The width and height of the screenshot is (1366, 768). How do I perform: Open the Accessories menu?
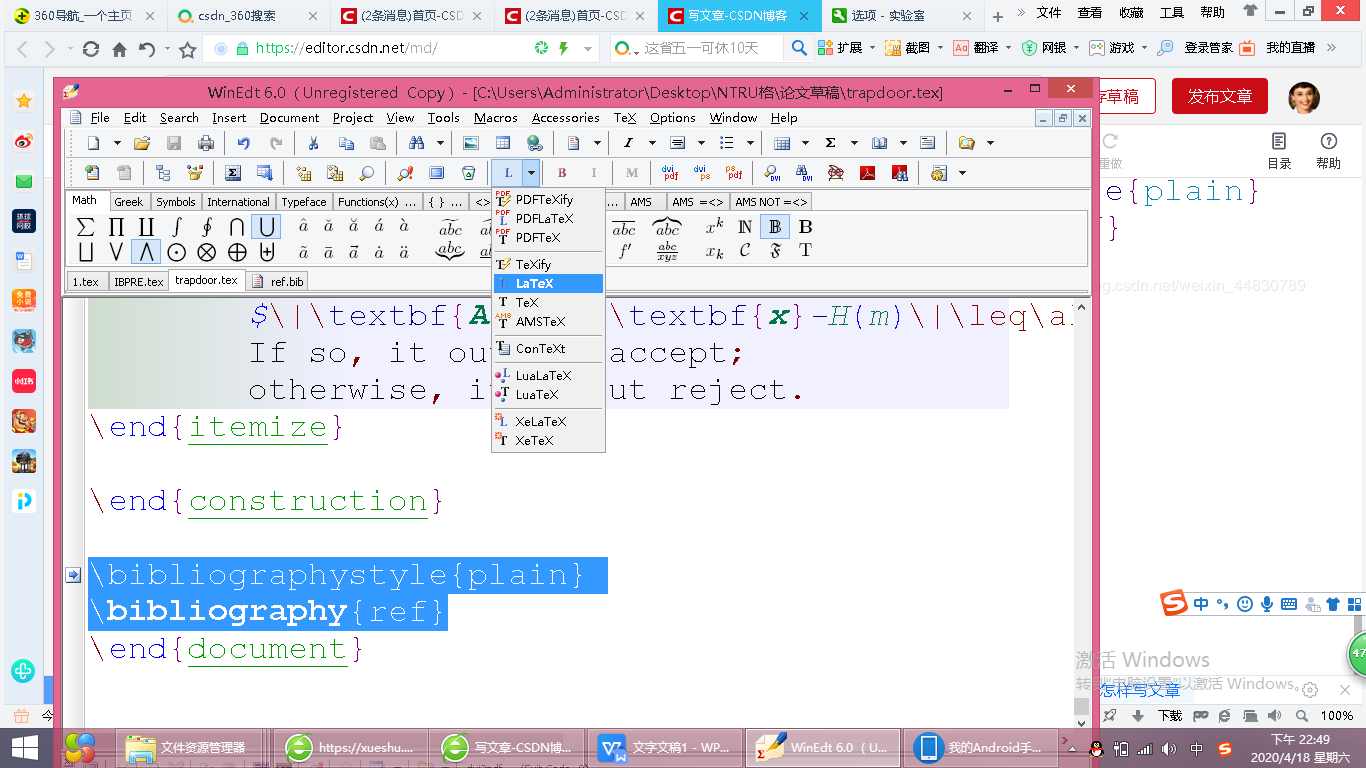(565, 117)
